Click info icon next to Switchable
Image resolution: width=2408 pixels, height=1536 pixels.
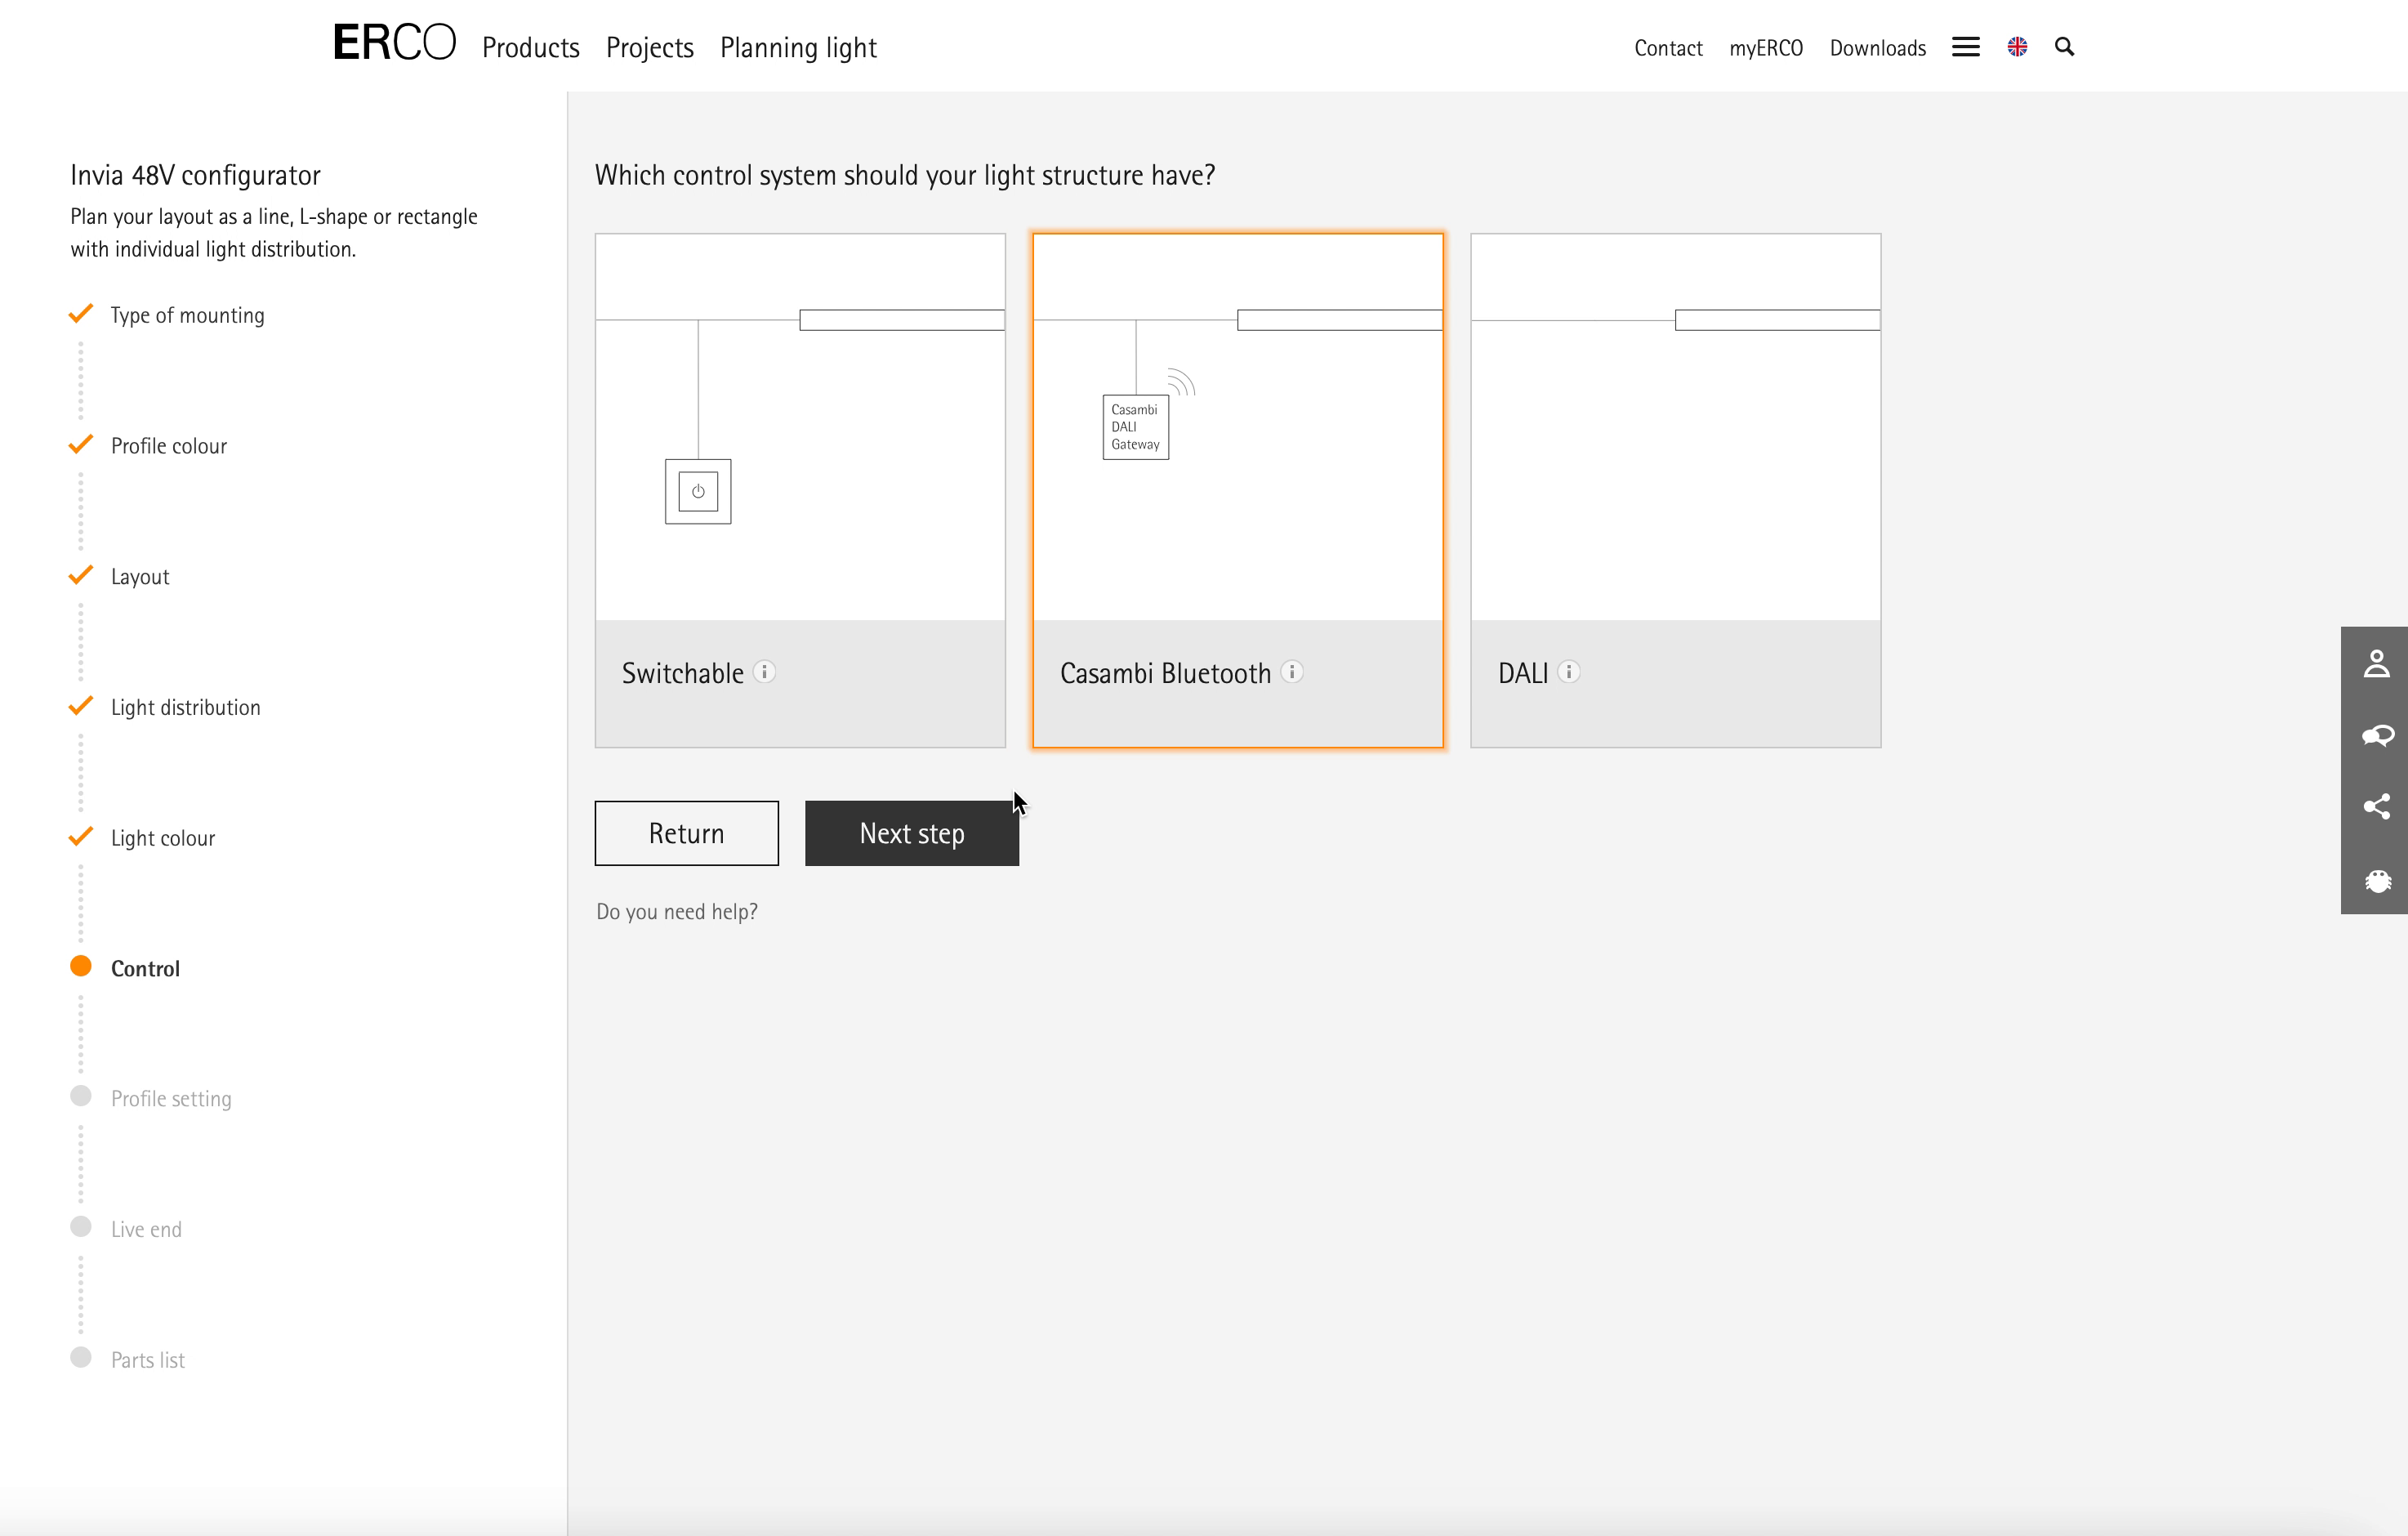(x=765, y=672)
